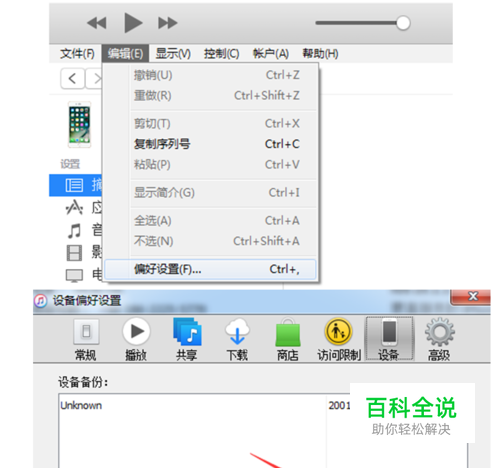Click the play button

pos(133,23)
